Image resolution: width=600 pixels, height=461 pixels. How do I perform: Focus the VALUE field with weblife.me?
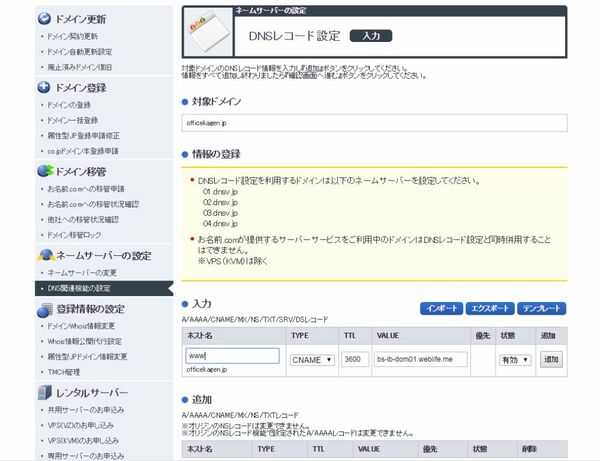pos(421,360)
